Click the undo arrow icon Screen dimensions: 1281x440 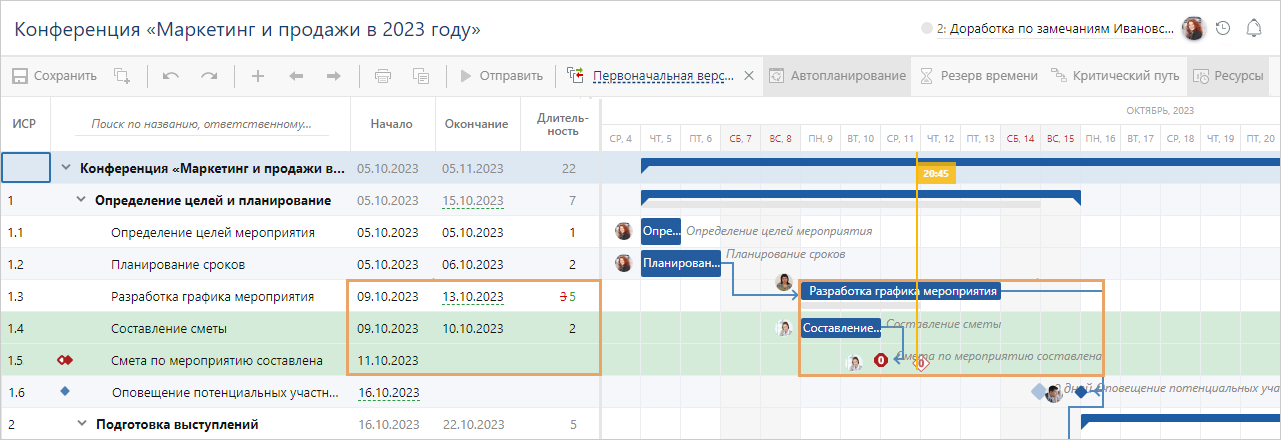click(171, 75)
